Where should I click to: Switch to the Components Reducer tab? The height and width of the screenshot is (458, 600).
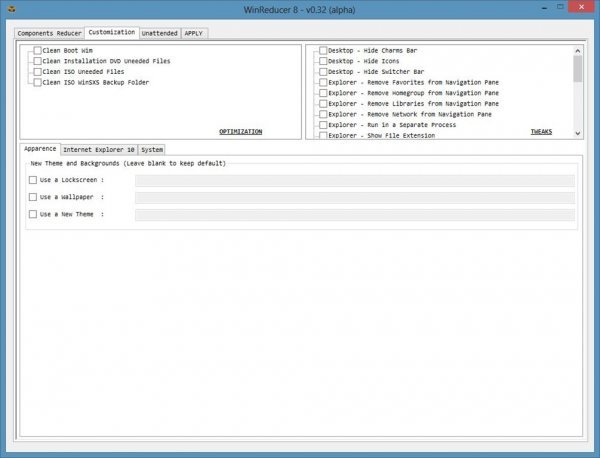click(49, 33)
